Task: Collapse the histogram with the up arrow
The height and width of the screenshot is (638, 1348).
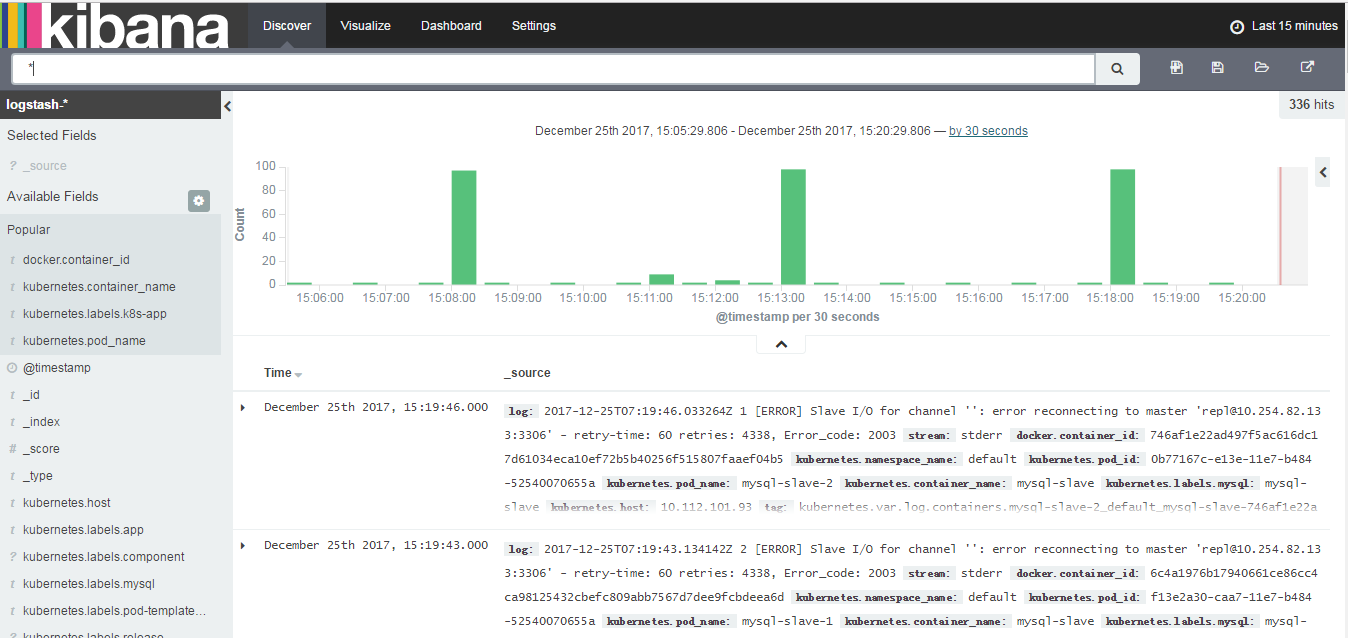Action: (x=780, y=343)
